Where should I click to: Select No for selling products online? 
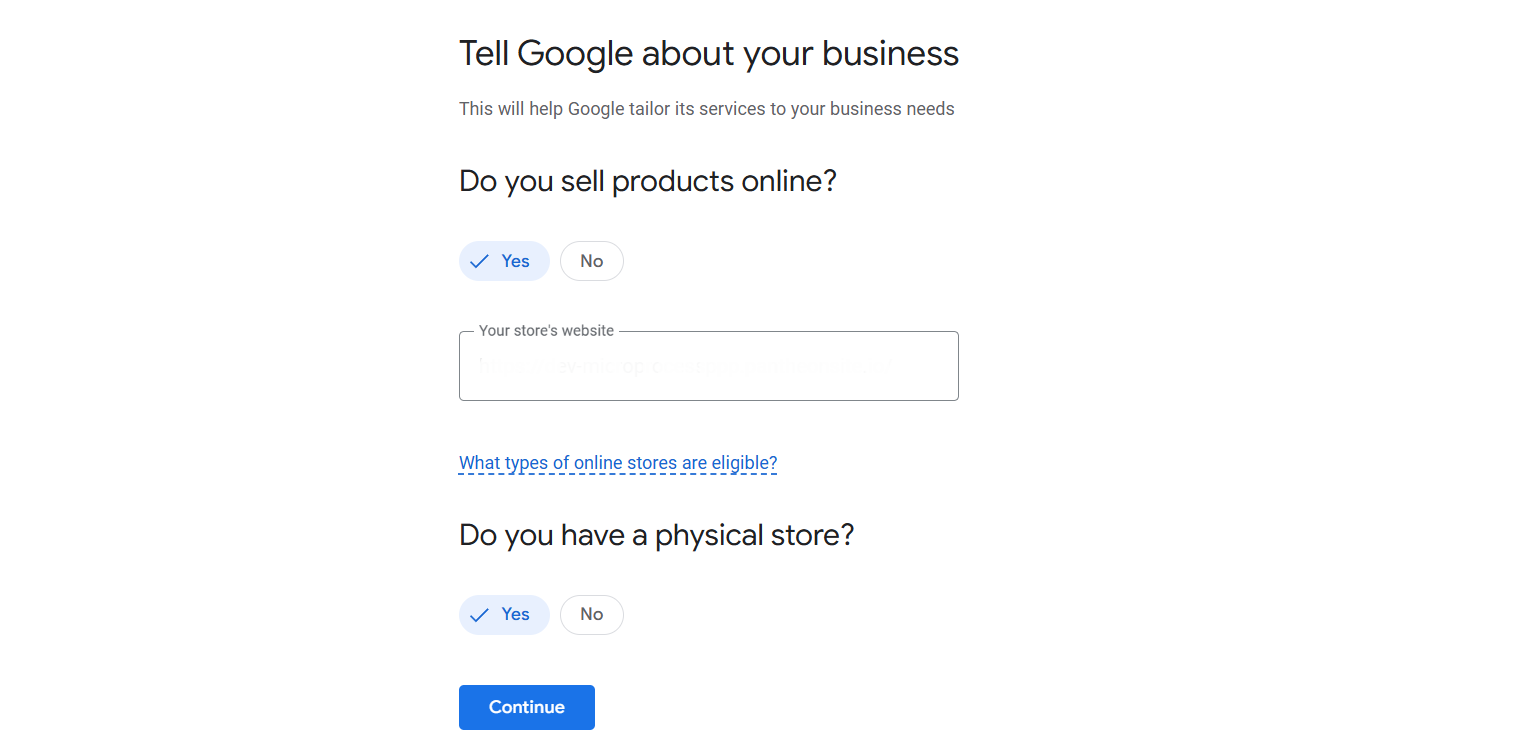591,261
